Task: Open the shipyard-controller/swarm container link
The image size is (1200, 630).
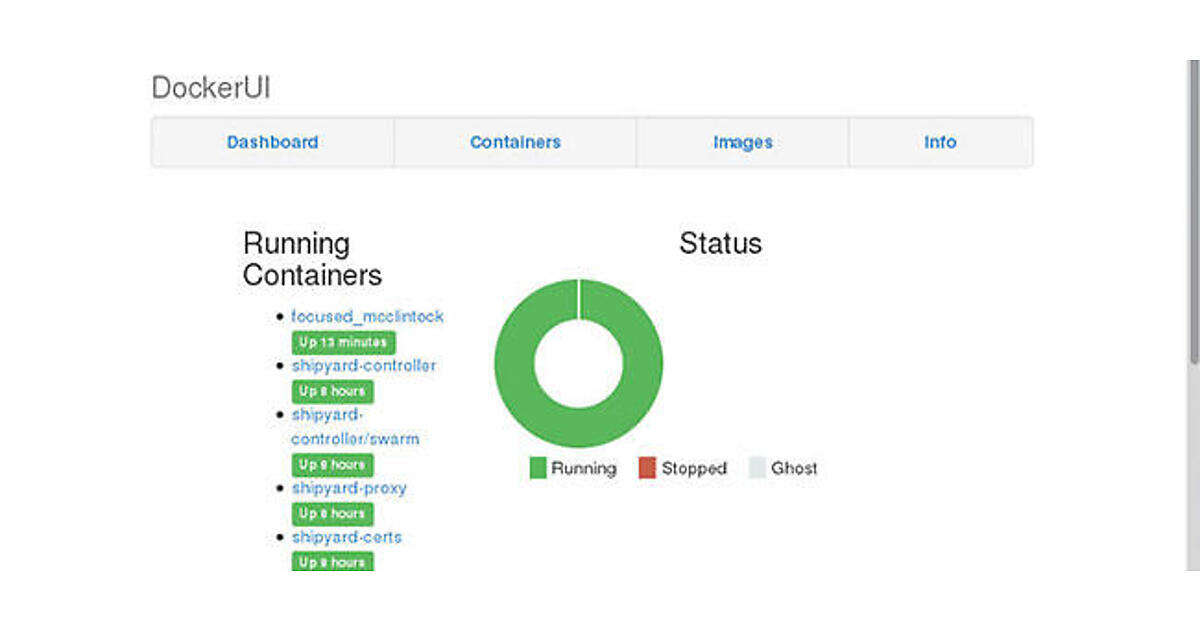Action: click(x=355, y=426)
